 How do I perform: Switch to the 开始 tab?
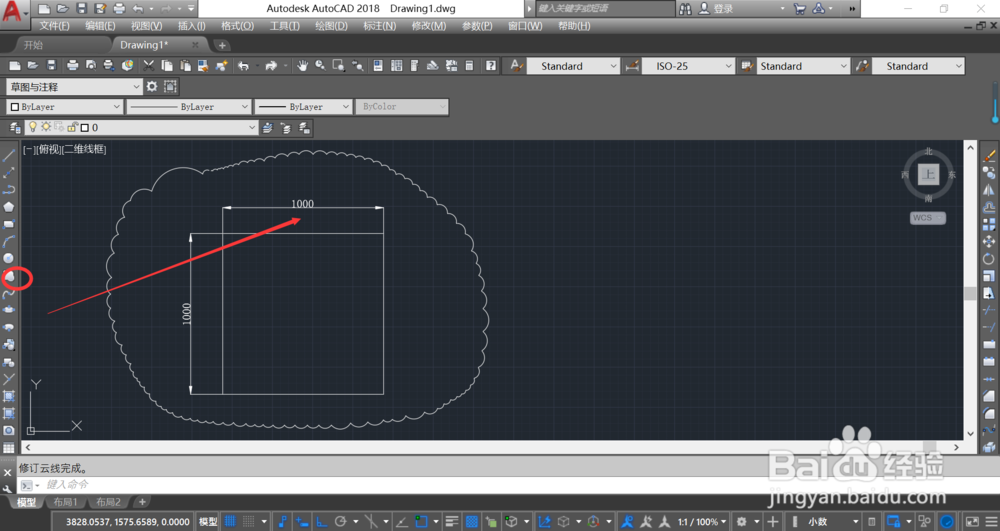coord(33,45)
